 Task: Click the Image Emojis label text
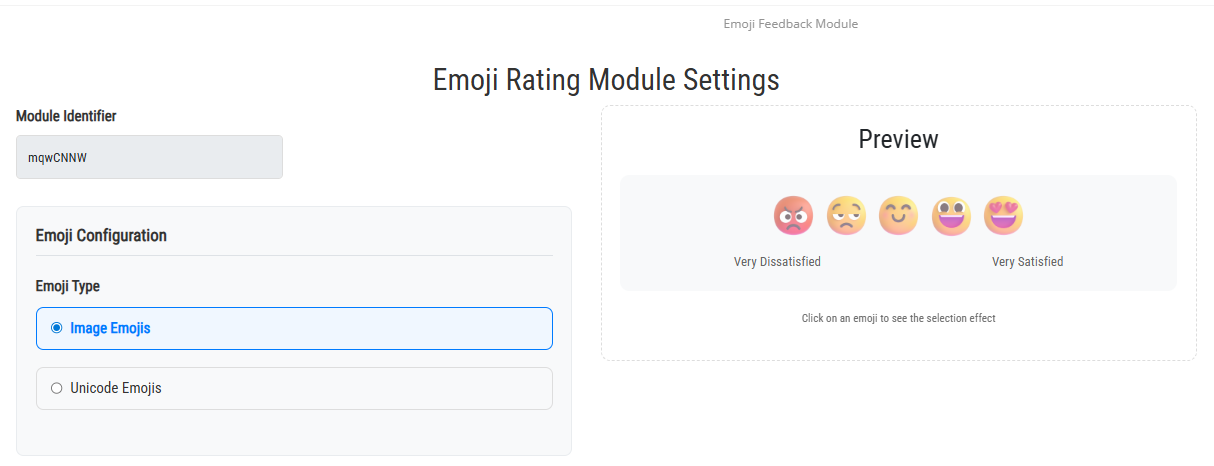(x=110, y=328)
